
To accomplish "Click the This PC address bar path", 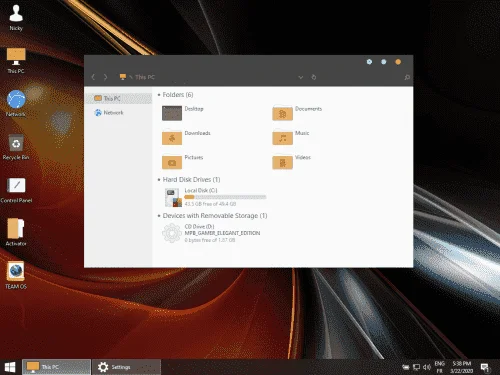I will [145, 77].
